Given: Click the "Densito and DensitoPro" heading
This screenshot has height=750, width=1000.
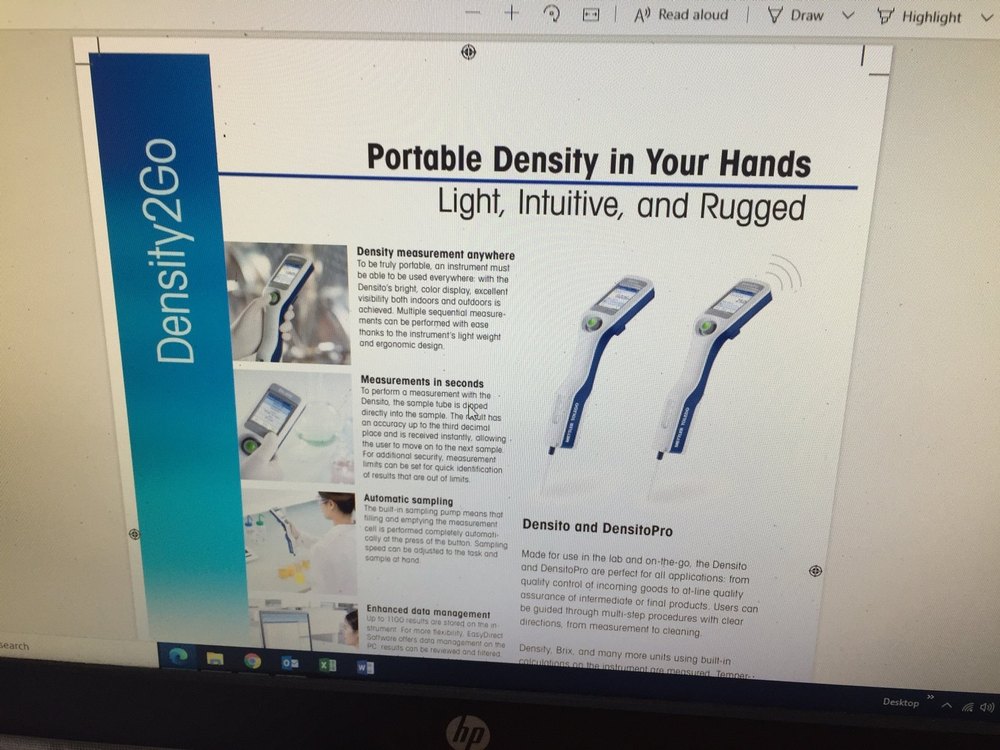Looking at the screenshot, I should [597, 527].
